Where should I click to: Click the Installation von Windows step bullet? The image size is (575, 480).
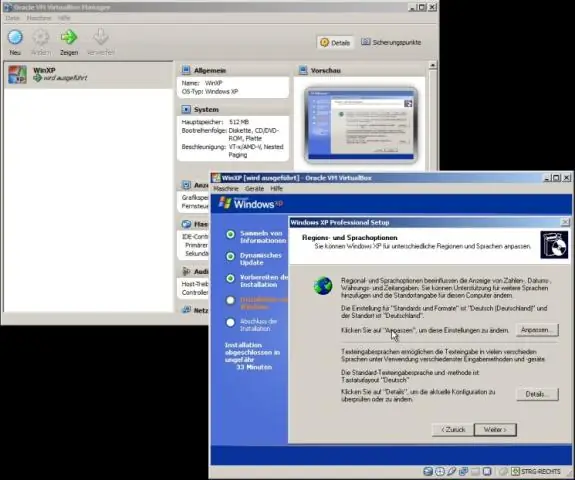tap(230, 300)
